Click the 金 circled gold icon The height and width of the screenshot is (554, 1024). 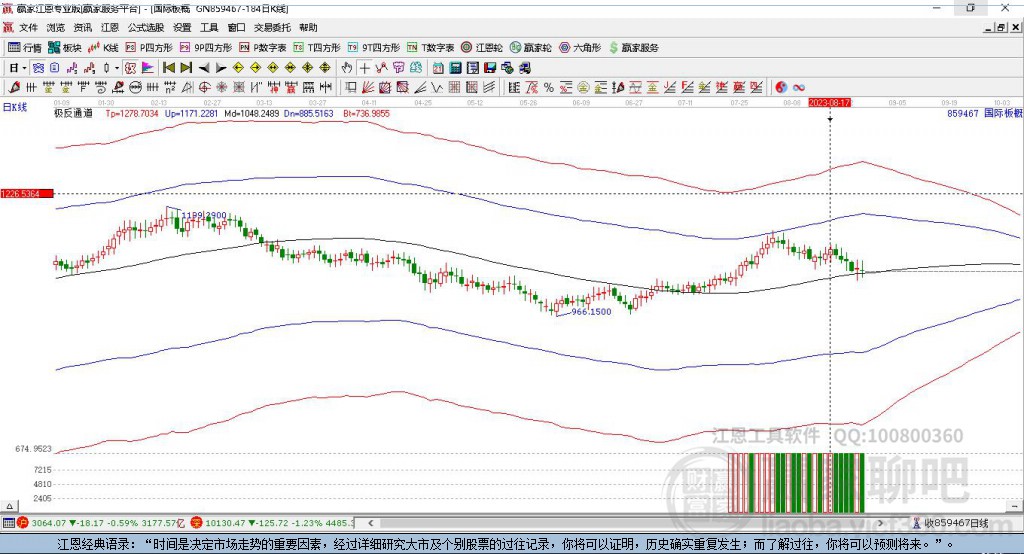click(584, 88)
